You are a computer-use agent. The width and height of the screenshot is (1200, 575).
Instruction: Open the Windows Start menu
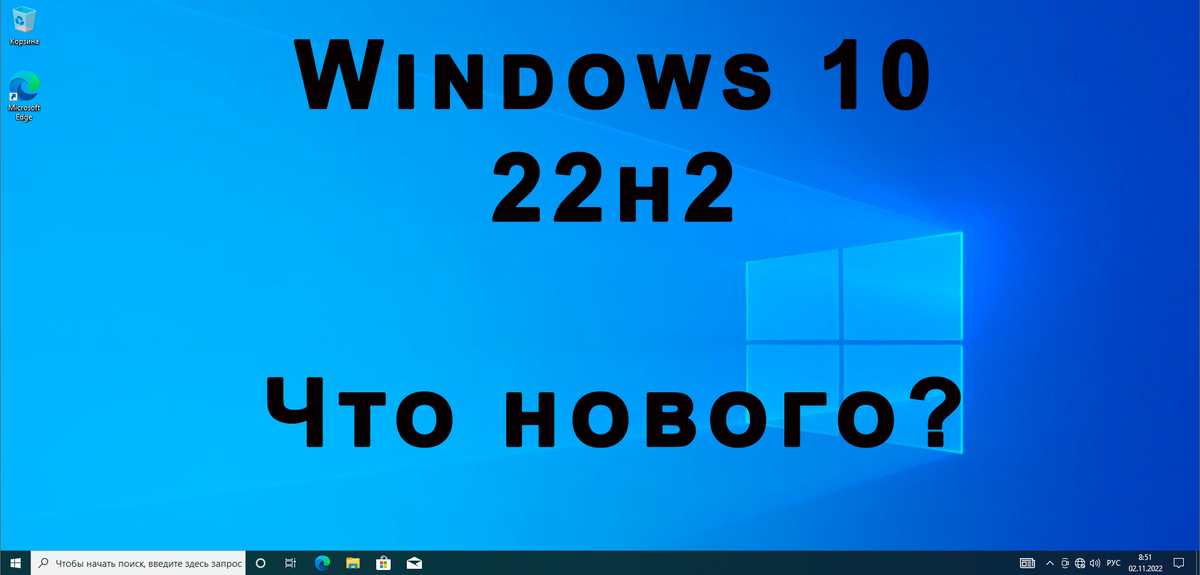pos(15,563)
